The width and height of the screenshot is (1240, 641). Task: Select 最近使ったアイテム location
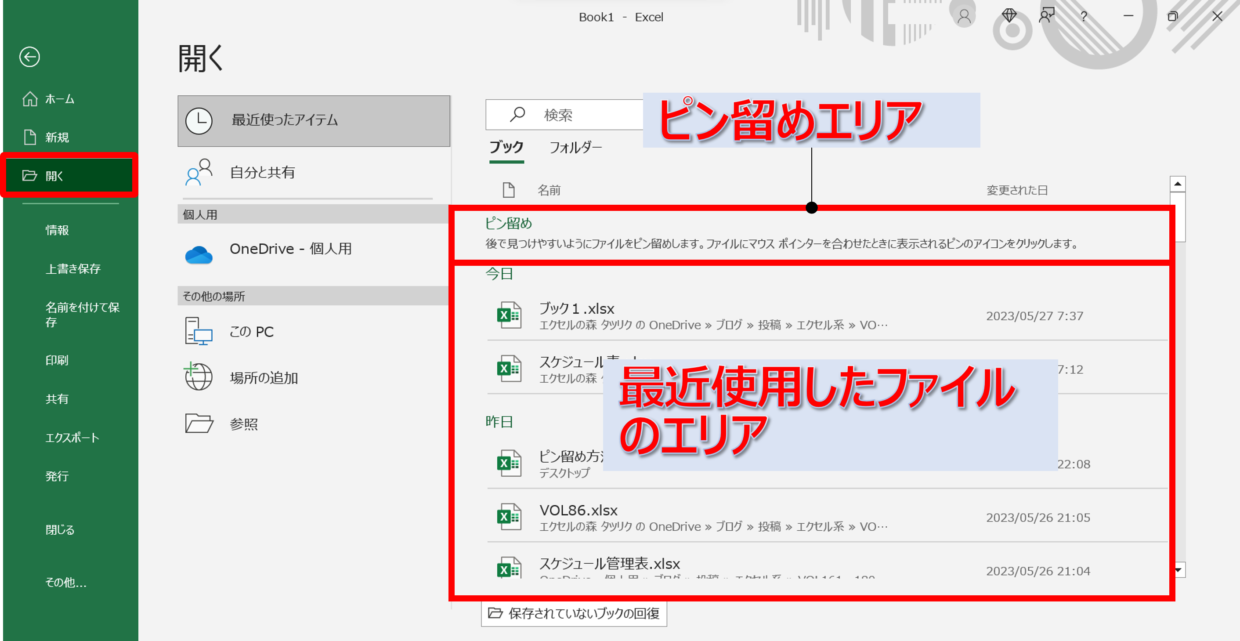pos(314,120)
